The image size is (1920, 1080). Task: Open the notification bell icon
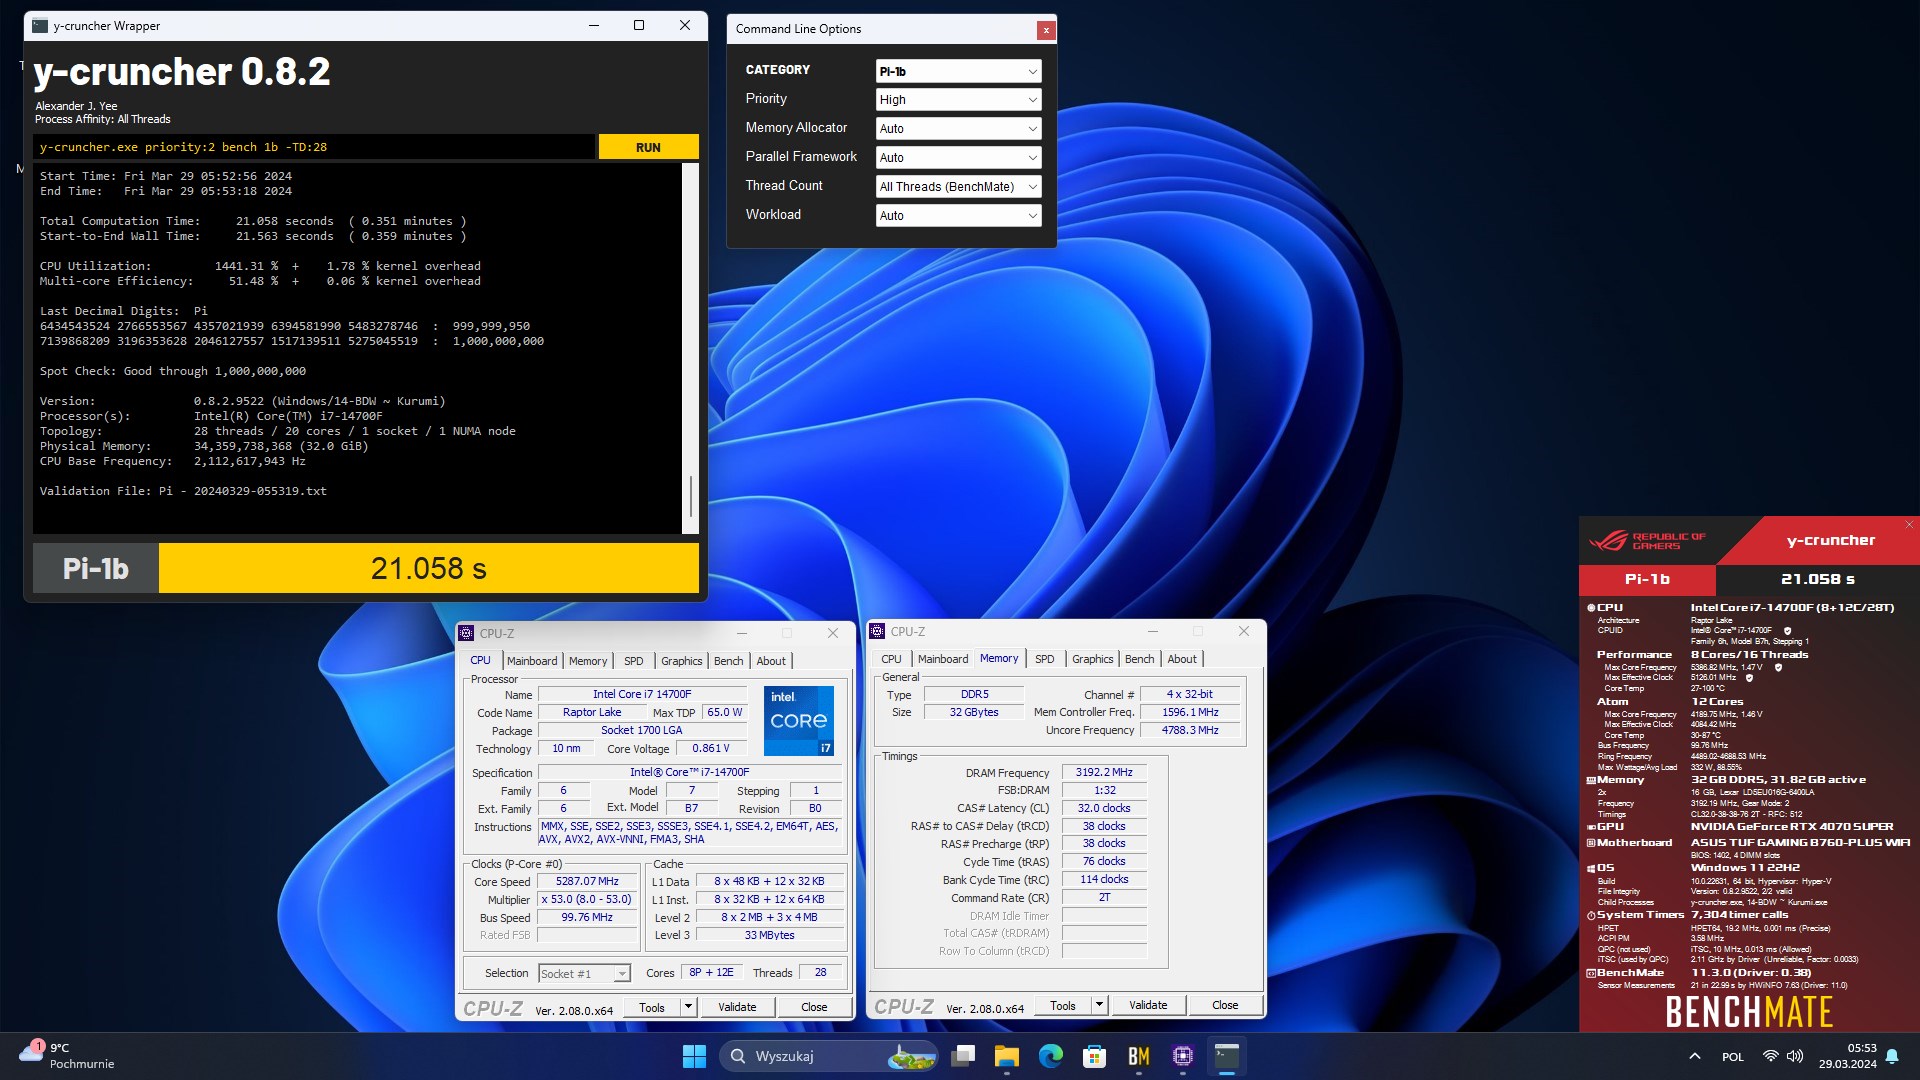pos(1892,1056)
